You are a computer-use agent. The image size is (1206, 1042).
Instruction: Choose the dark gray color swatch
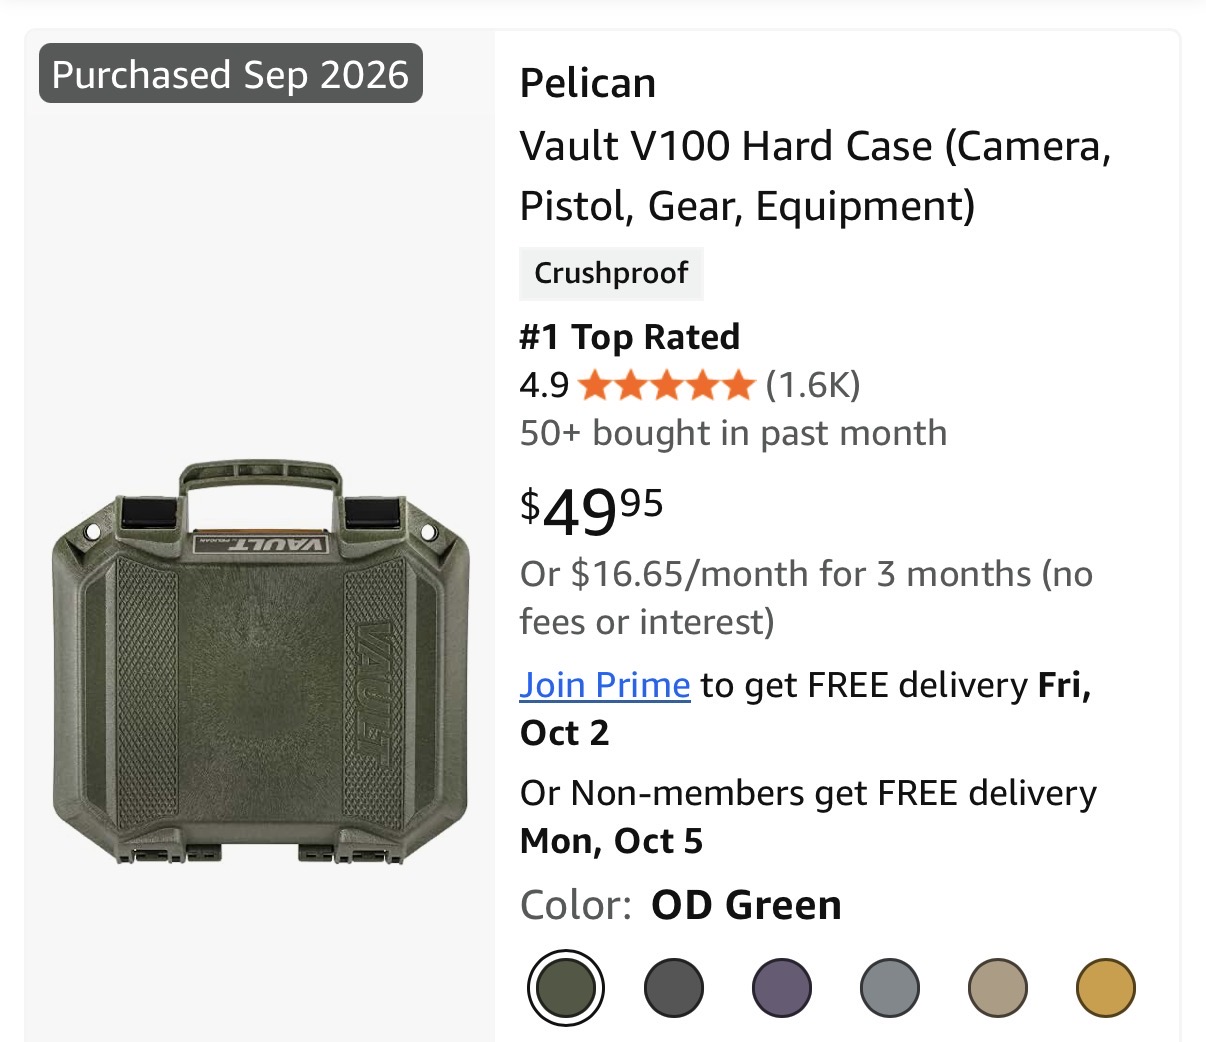click(x=674, y=988)
